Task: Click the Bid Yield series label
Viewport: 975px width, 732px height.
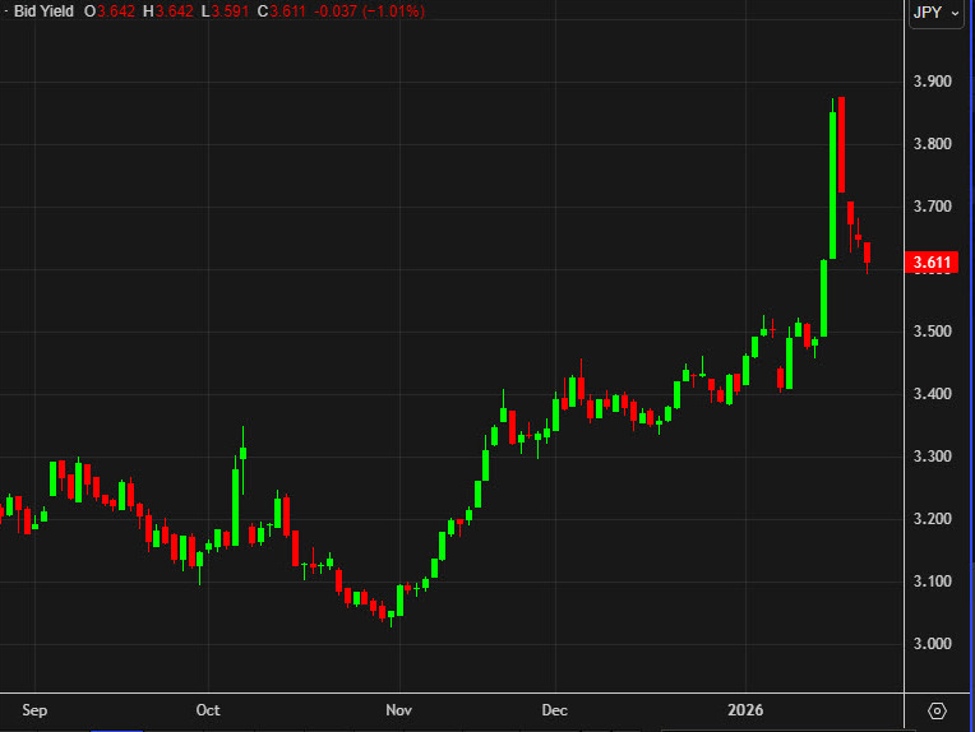Action: click(x=43, y=11)
